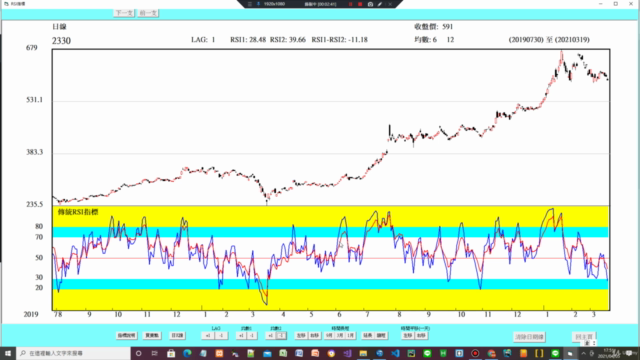The width and height of the screenshot is (640, 360).
Task: Expand the system tray hidden icons arrow
Action: [x=583, y=353]
